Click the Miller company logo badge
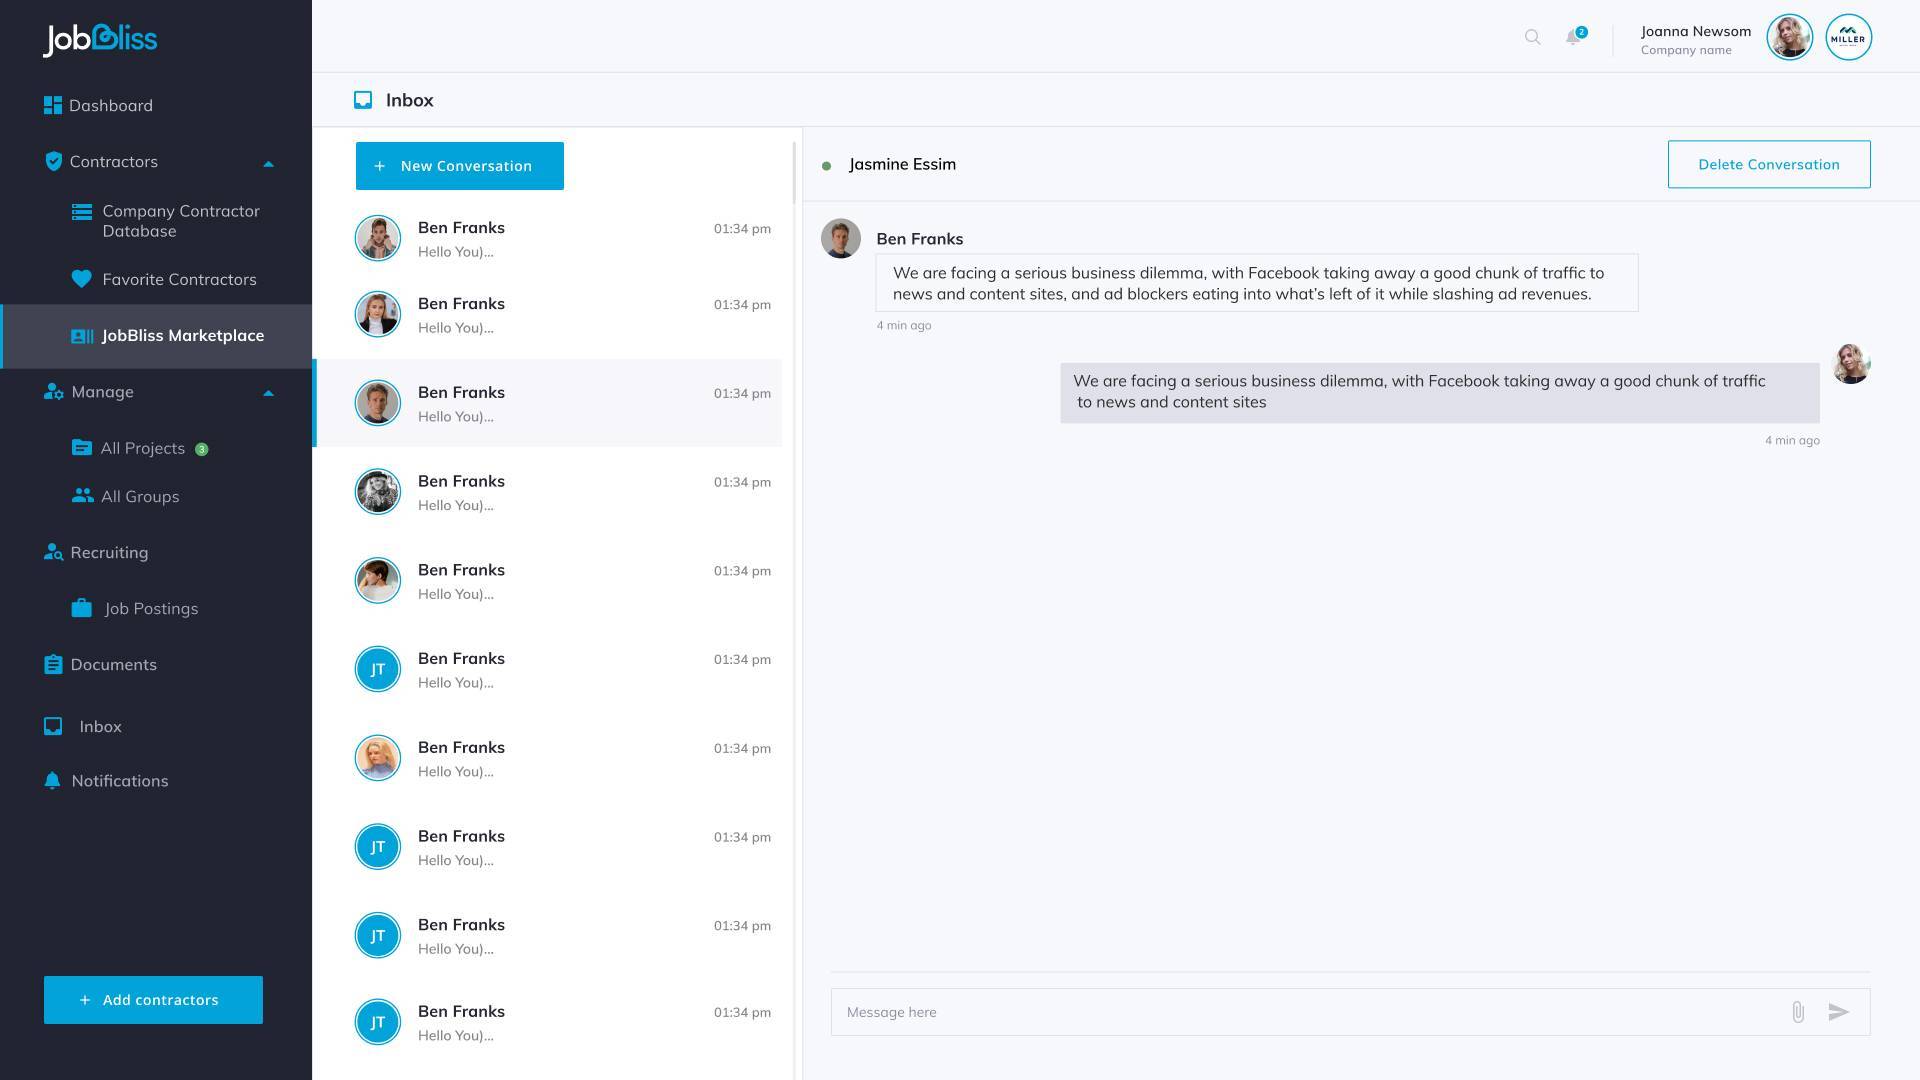This screenshot has width=1920, height=1080. coord(1848,37)
